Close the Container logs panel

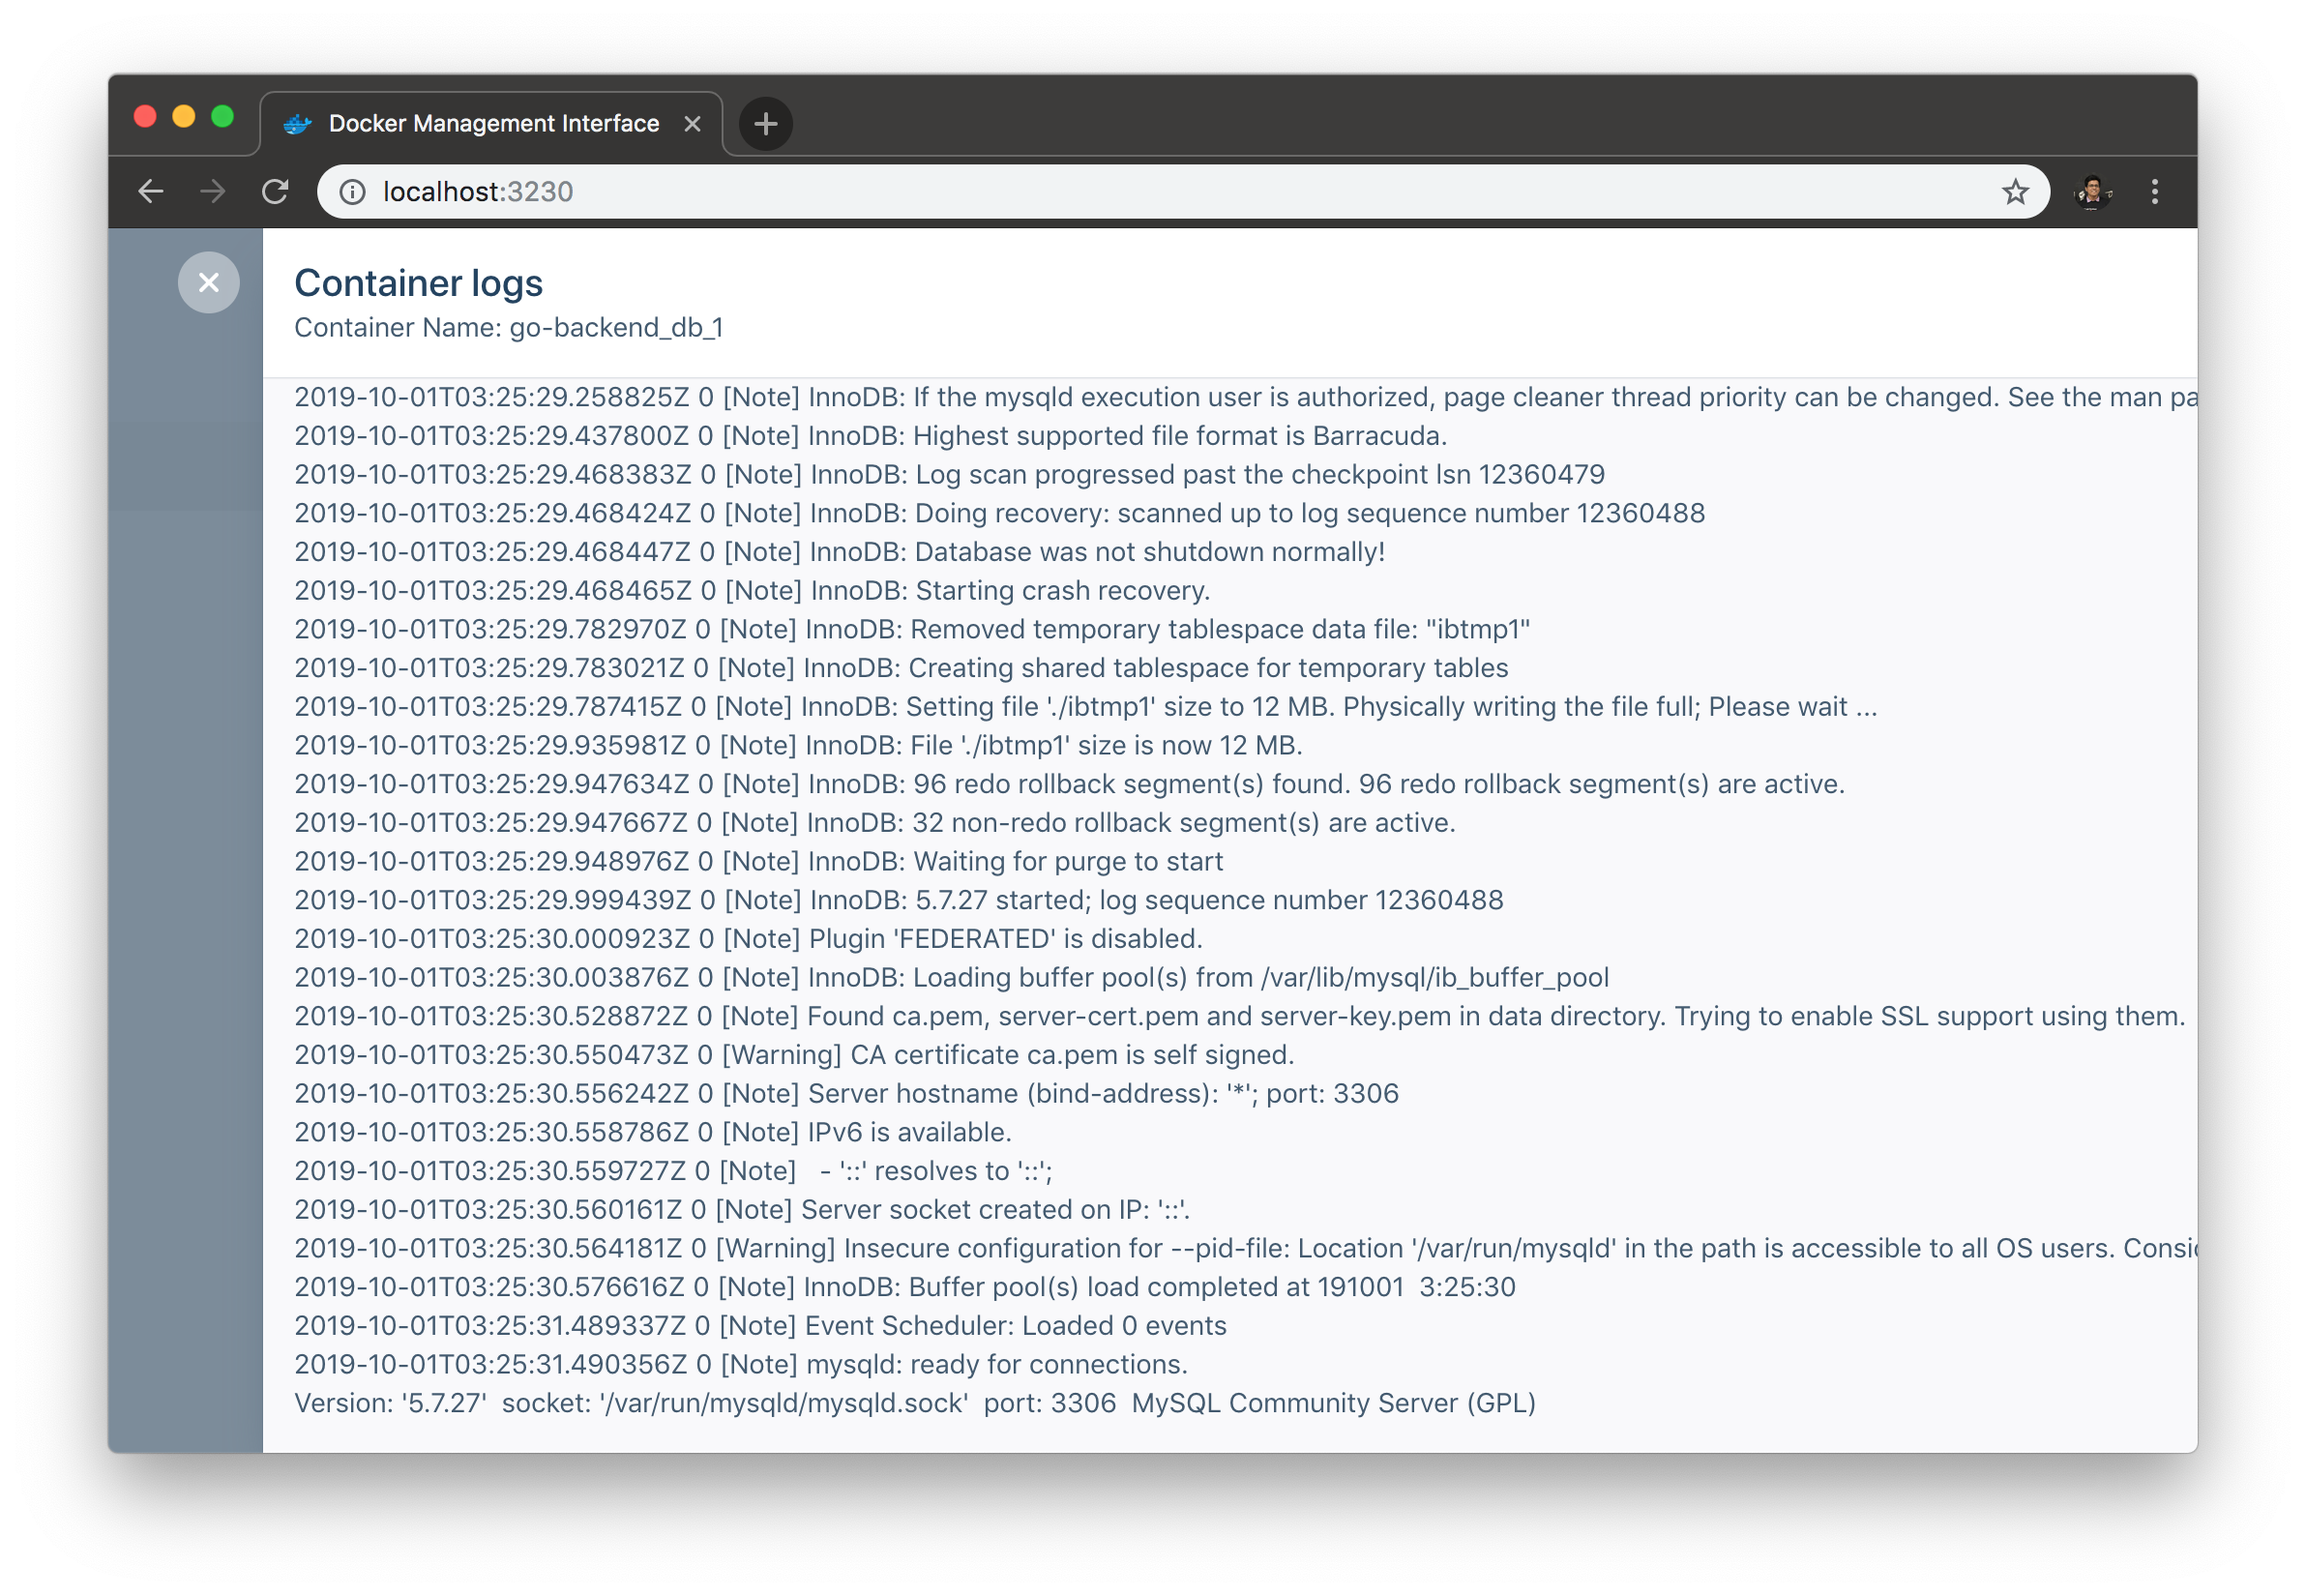click(x=208, y=283)
